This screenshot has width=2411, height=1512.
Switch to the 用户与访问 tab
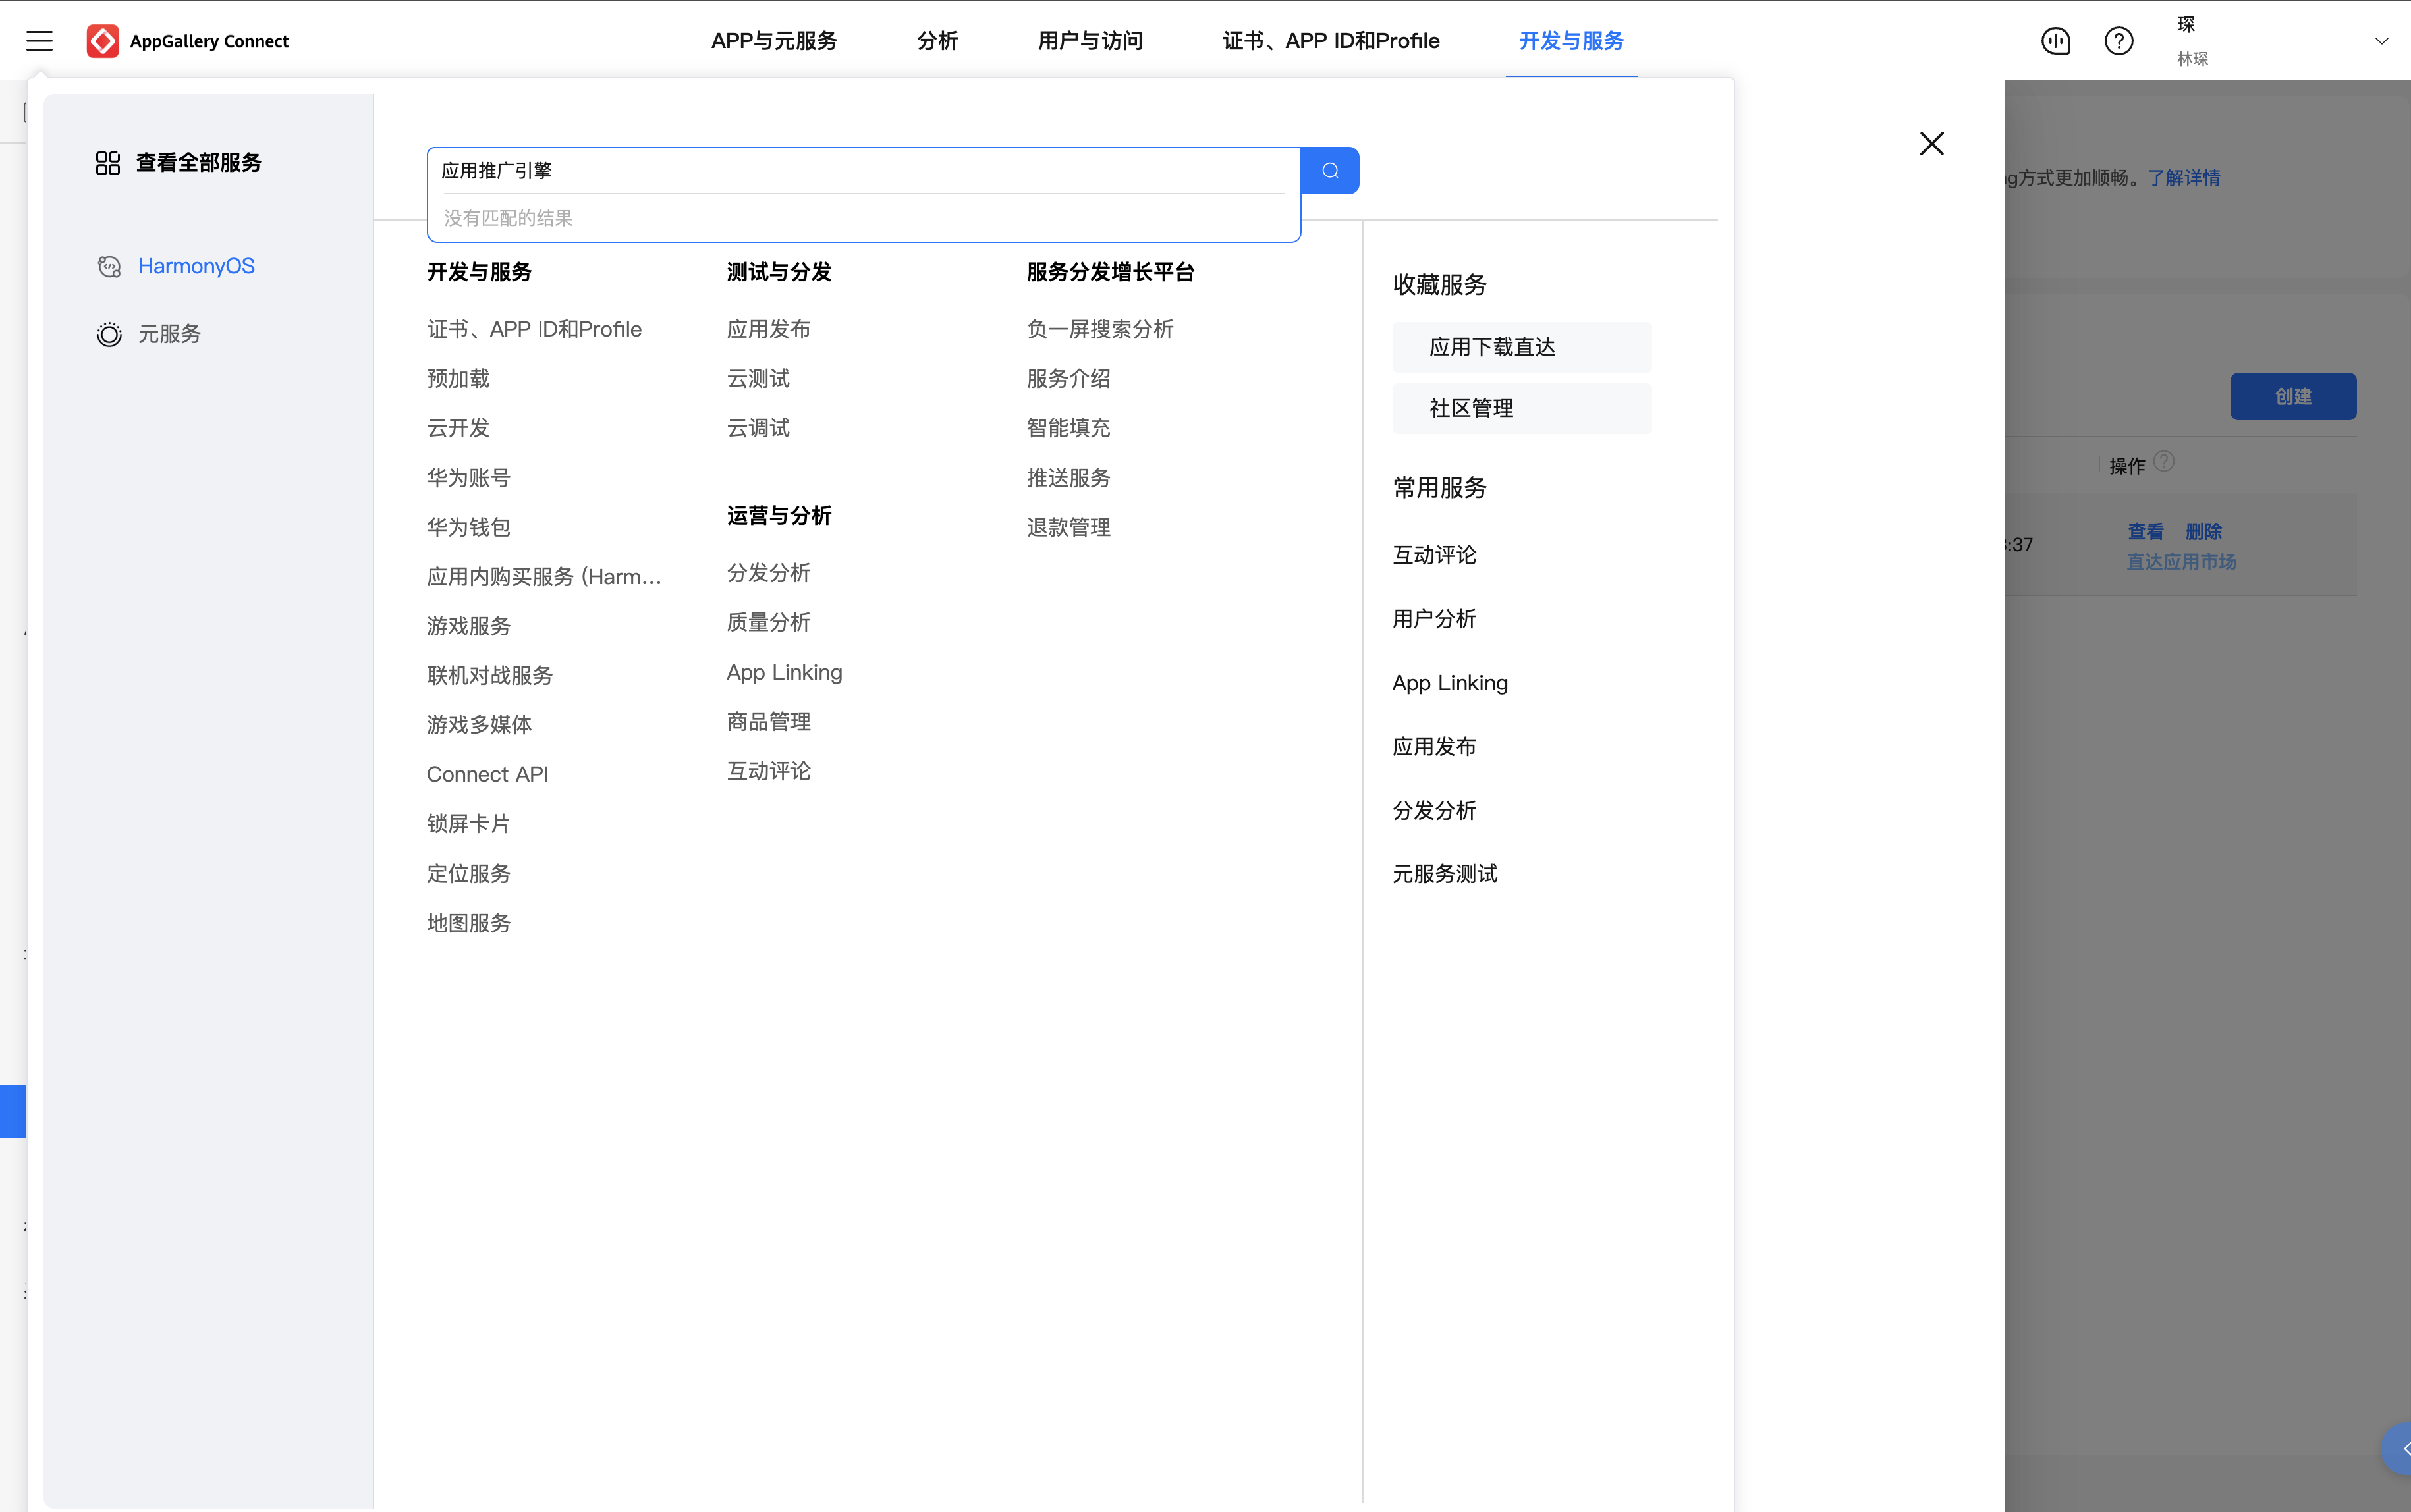(1090, 41)
